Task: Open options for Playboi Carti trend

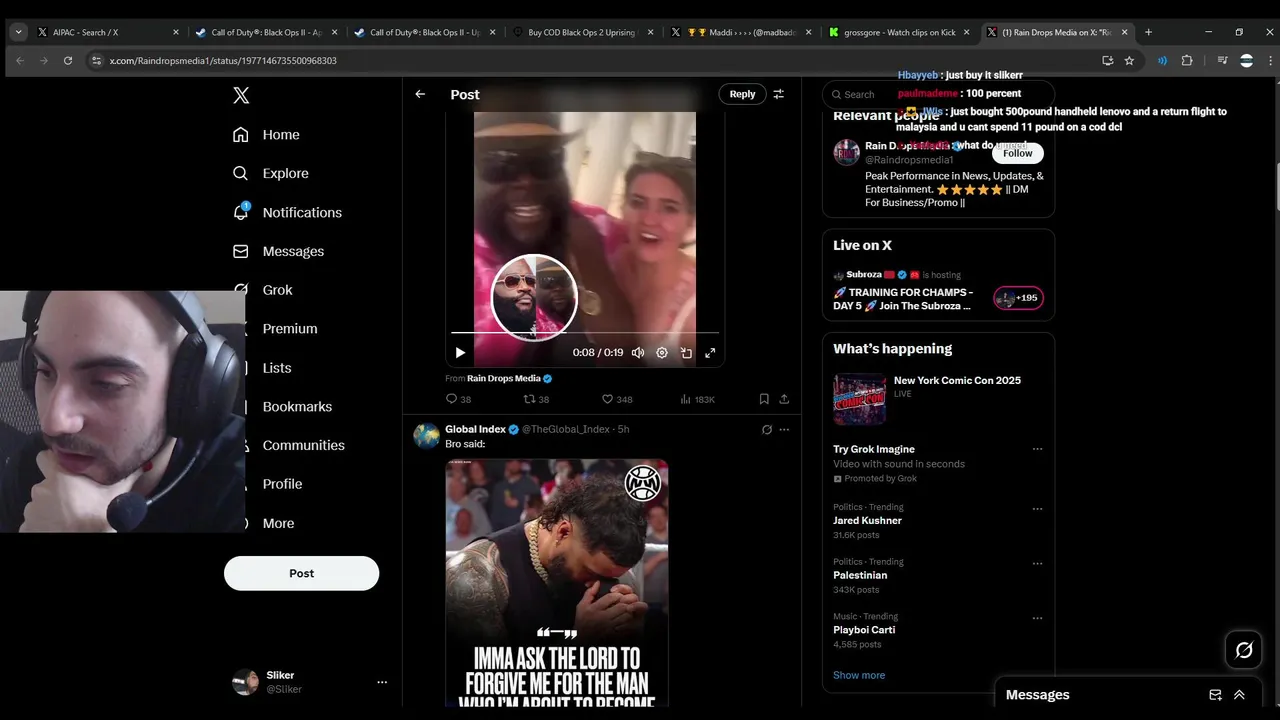Action: tap(1037, 618)
